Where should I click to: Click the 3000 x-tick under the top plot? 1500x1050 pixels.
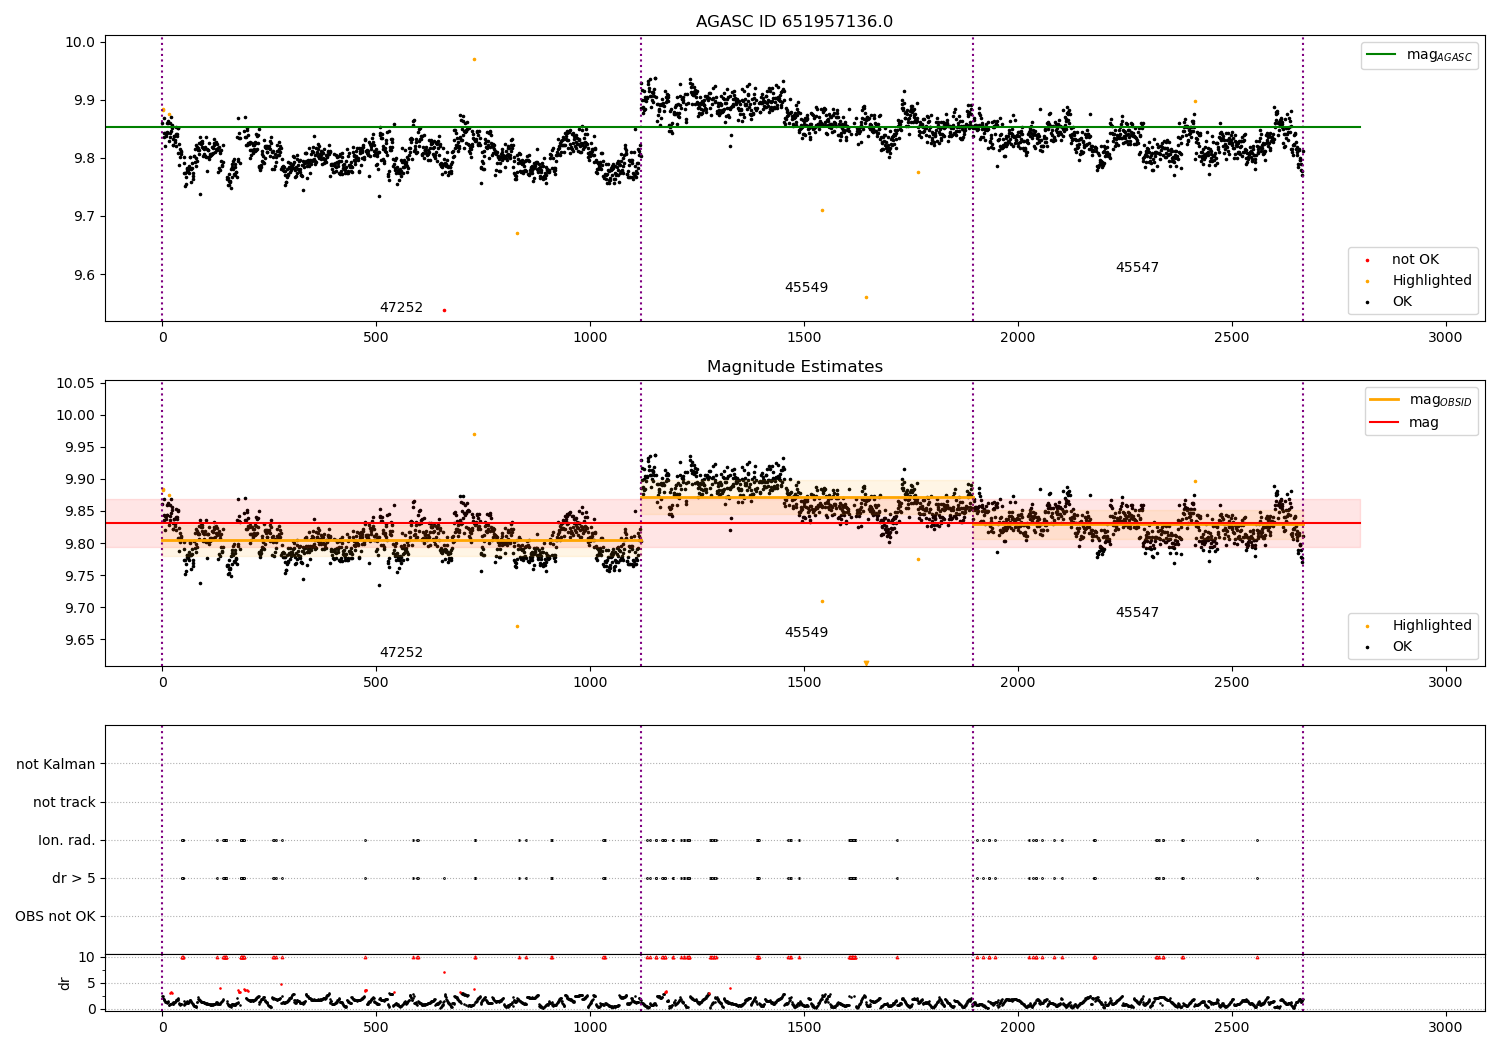(x=1445, y=338)
